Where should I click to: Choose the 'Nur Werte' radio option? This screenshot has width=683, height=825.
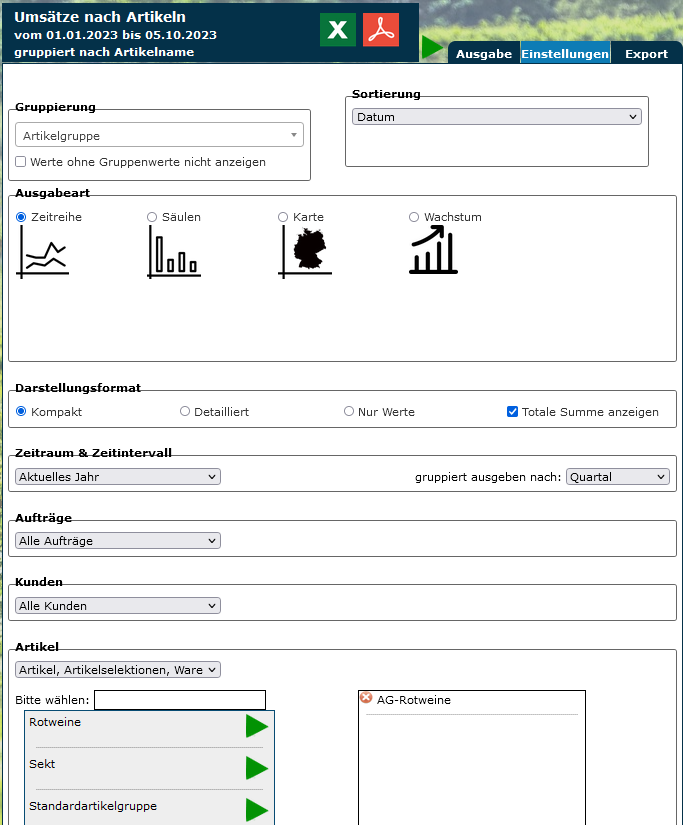pyautogui.click(x=349, y=411)
